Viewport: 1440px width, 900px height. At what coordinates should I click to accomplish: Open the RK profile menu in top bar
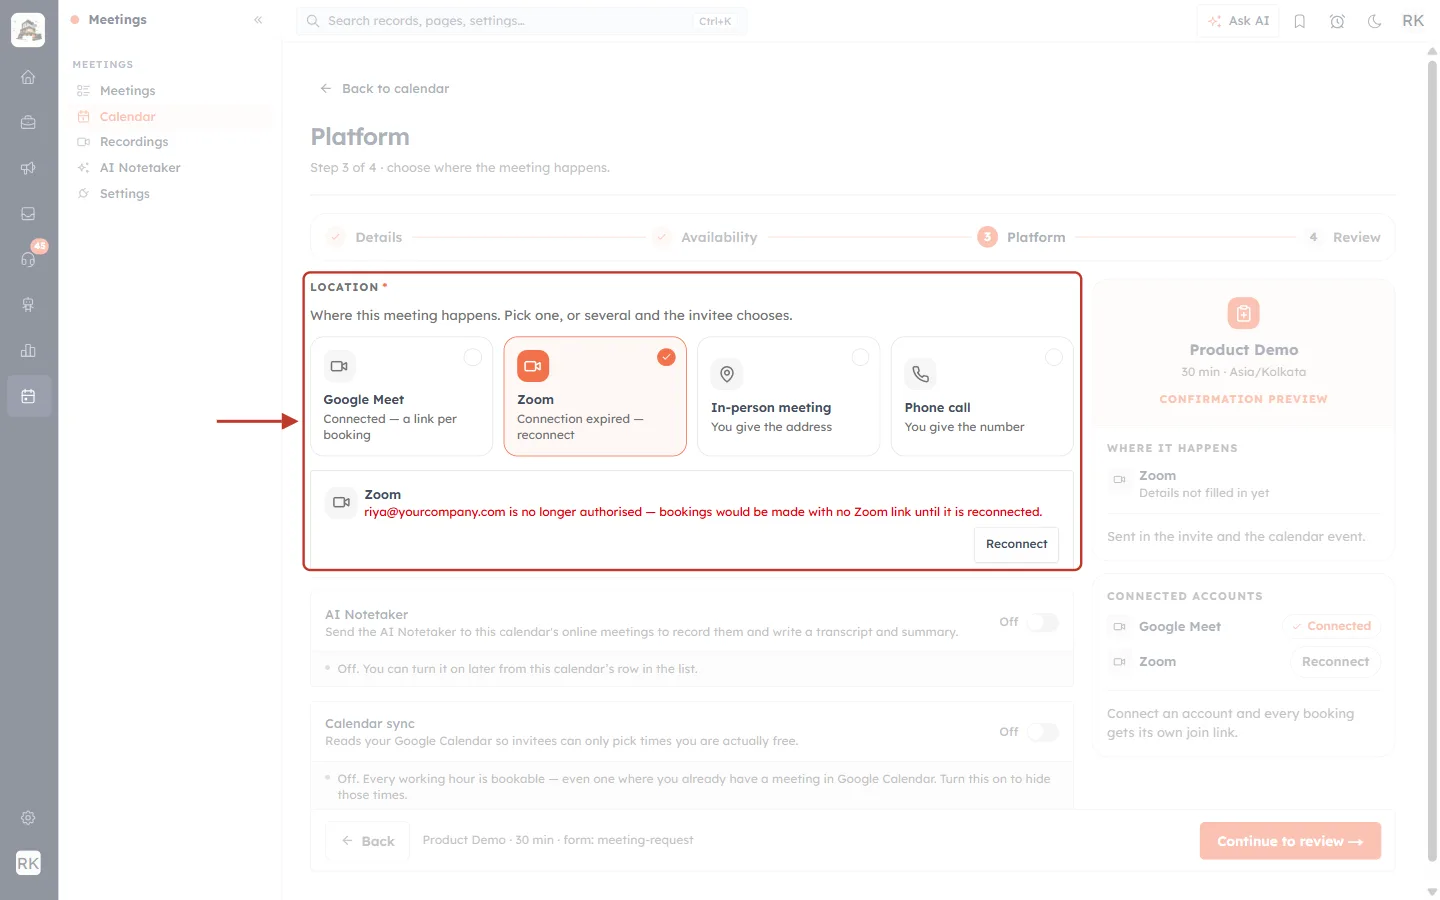click(1413, 21)
